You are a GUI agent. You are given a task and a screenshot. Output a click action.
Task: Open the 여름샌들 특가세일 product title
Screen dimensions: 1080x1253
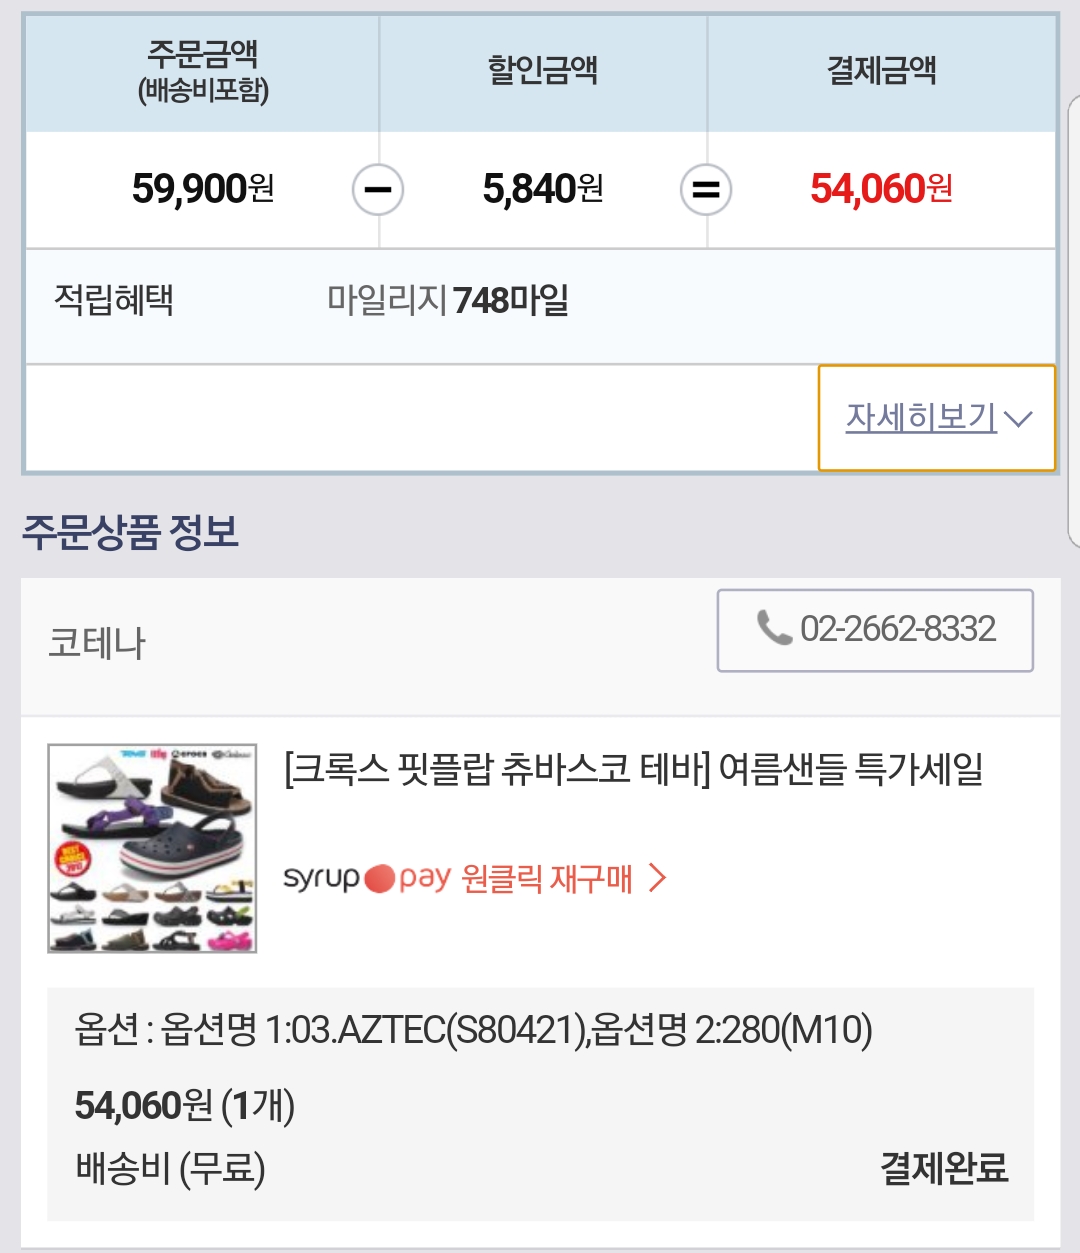coord(634,770)
